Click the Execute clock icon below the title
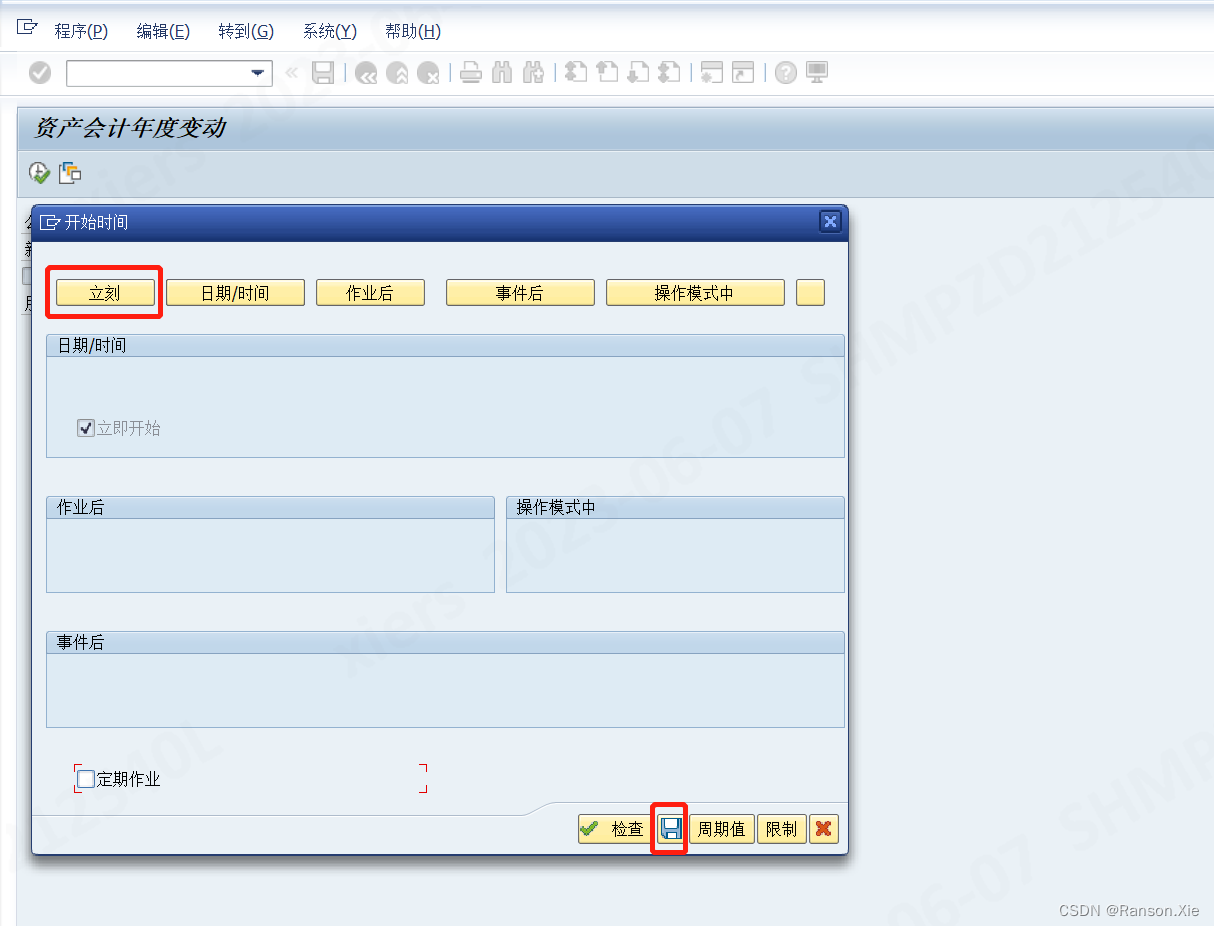Image resolution: width=1214 pixels, height=926 pixels. click(38, 172)
